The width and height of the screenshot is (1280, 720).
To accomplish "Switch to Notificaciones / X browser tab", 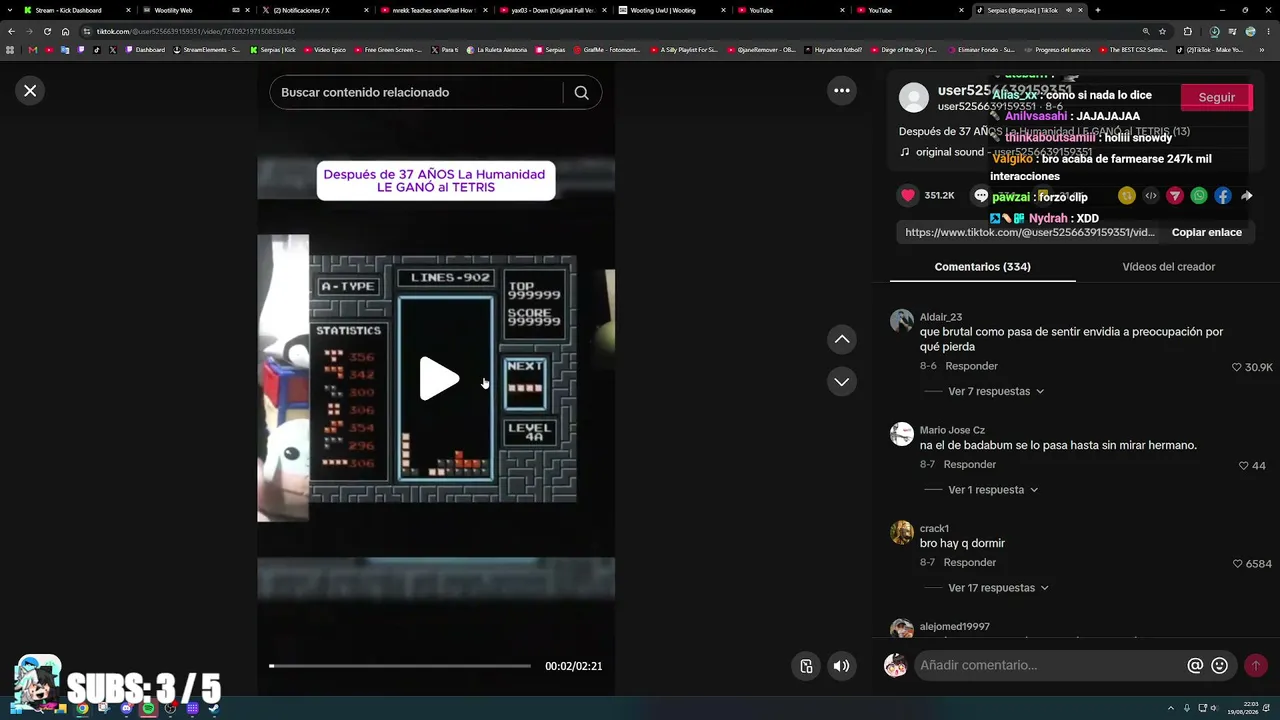I will (313, 10).
